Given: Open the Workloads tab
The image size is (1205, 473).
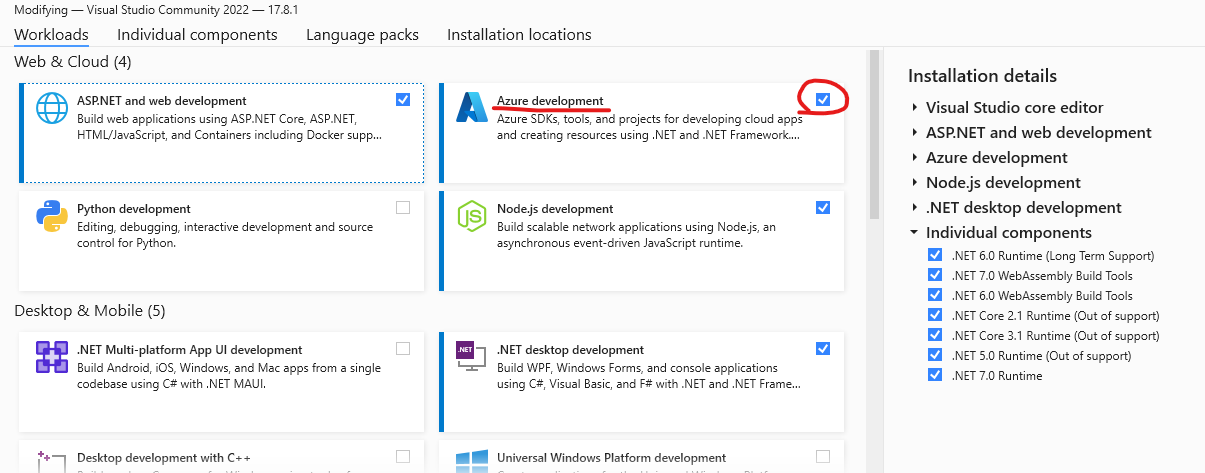Looking at the screenshot, I should 51,34.
